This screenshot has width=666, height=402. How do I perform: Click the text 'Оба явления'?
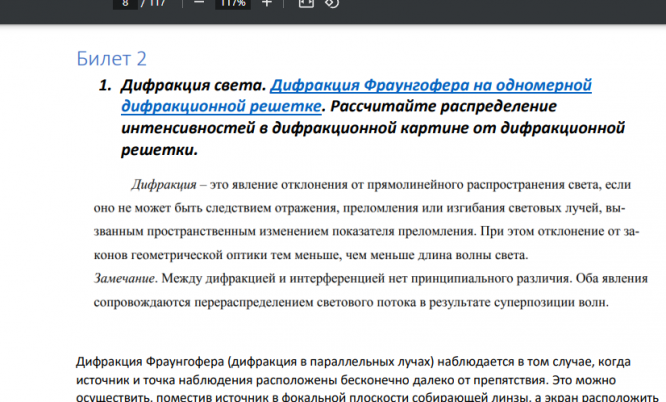click(612, 278)
